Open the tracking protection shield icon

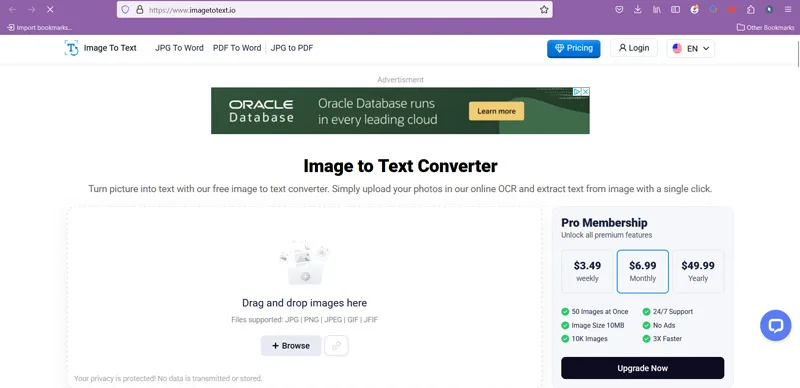[x=126, y=10]
